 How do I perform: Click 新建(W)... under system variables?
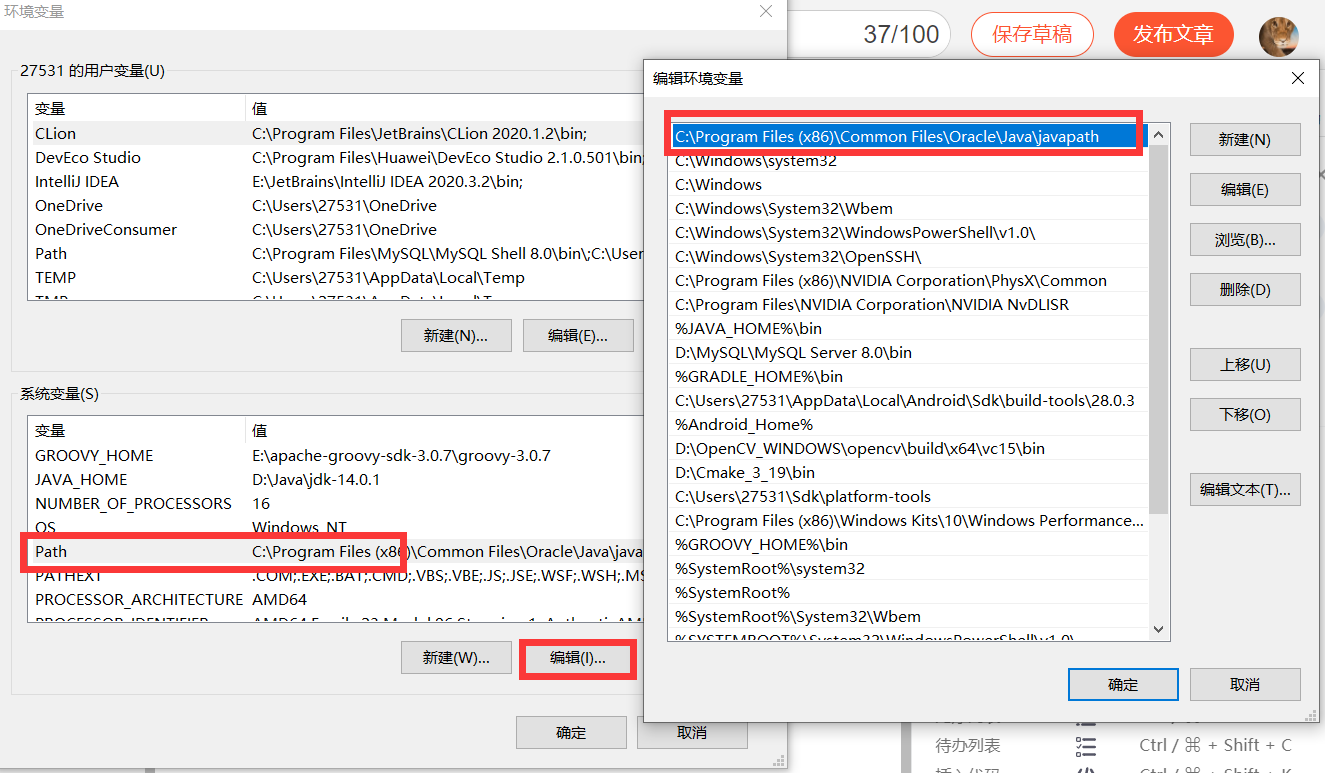pos(456,658)
